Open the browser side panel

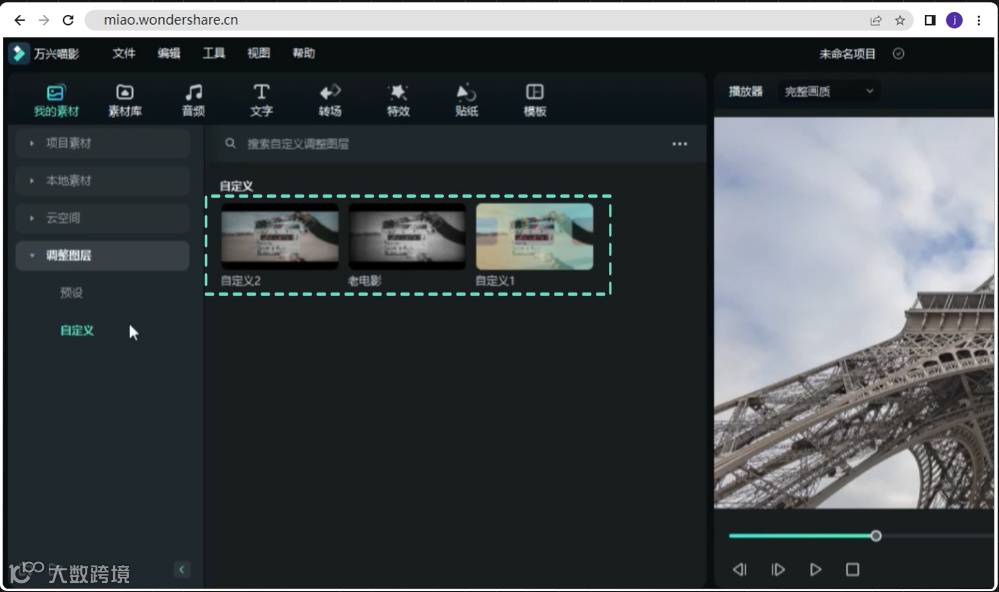click(x=930, y=20)
